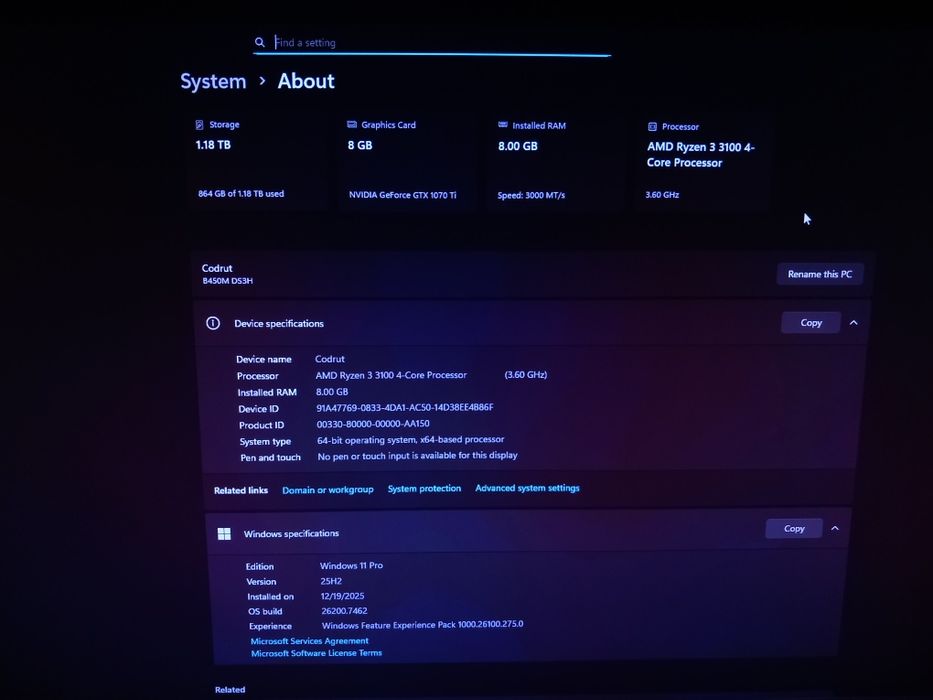
Task: Click Rename this PC button
Action: point(820,274)
